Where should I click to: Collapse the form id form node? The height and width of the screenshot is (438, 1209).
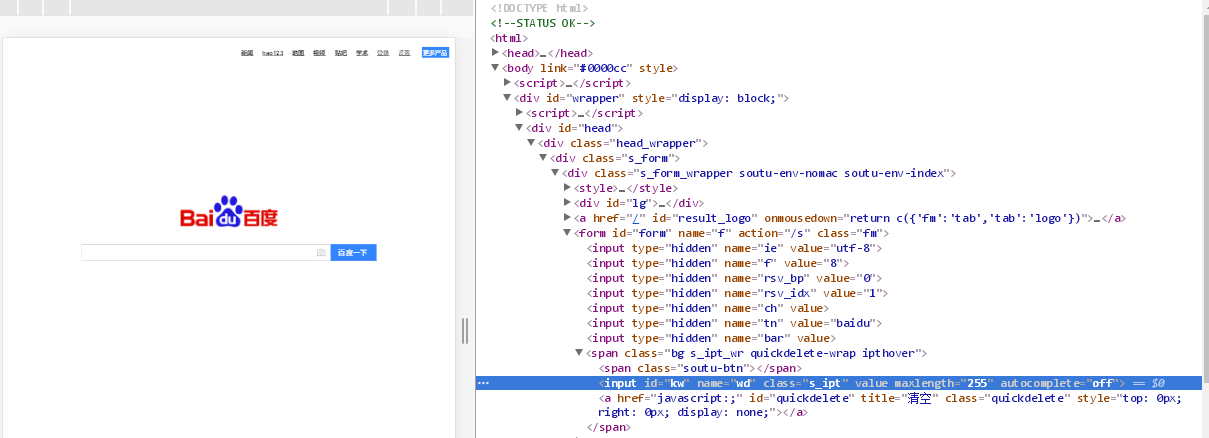pos(568,233)
